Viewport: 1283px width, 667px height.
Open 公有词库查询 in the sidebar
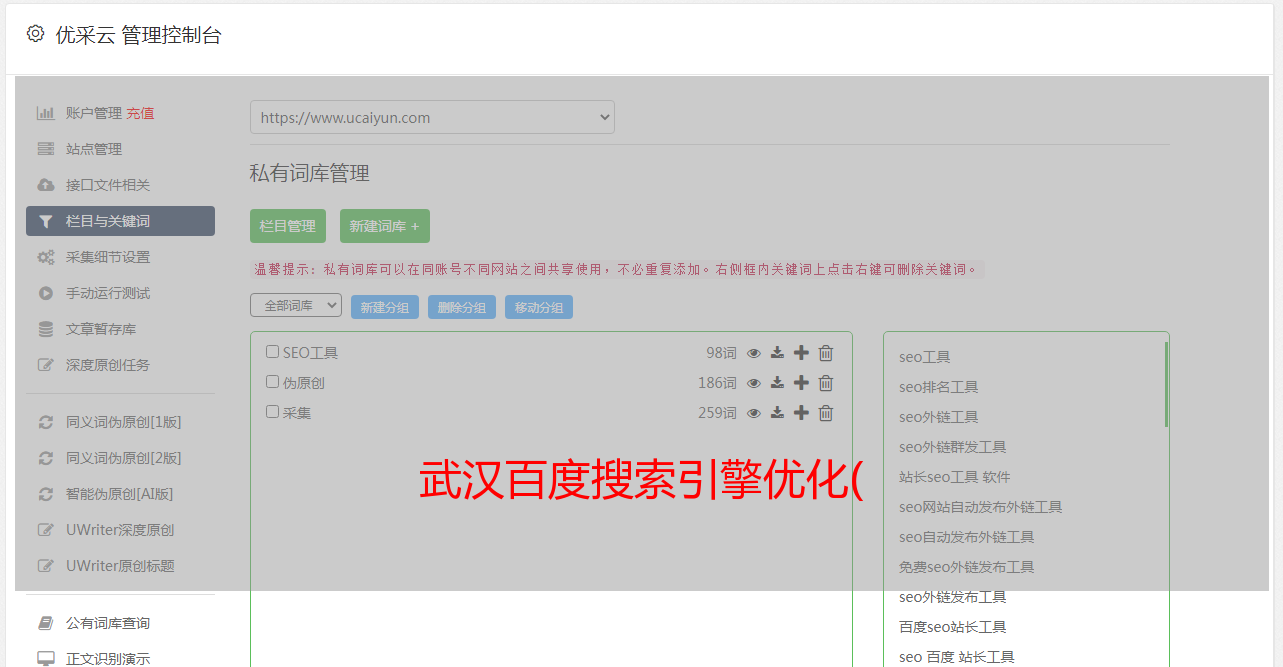pyautogui.click(x=108, y=623)
